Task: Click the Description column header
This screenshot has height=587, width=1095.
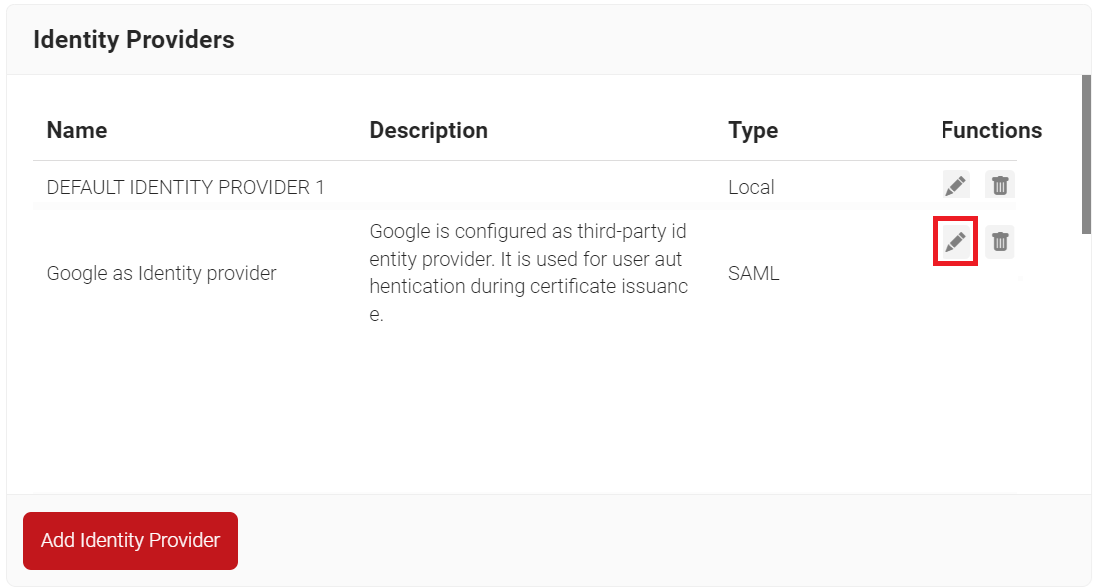Action: pyautogui.click(x=428, y=131)
